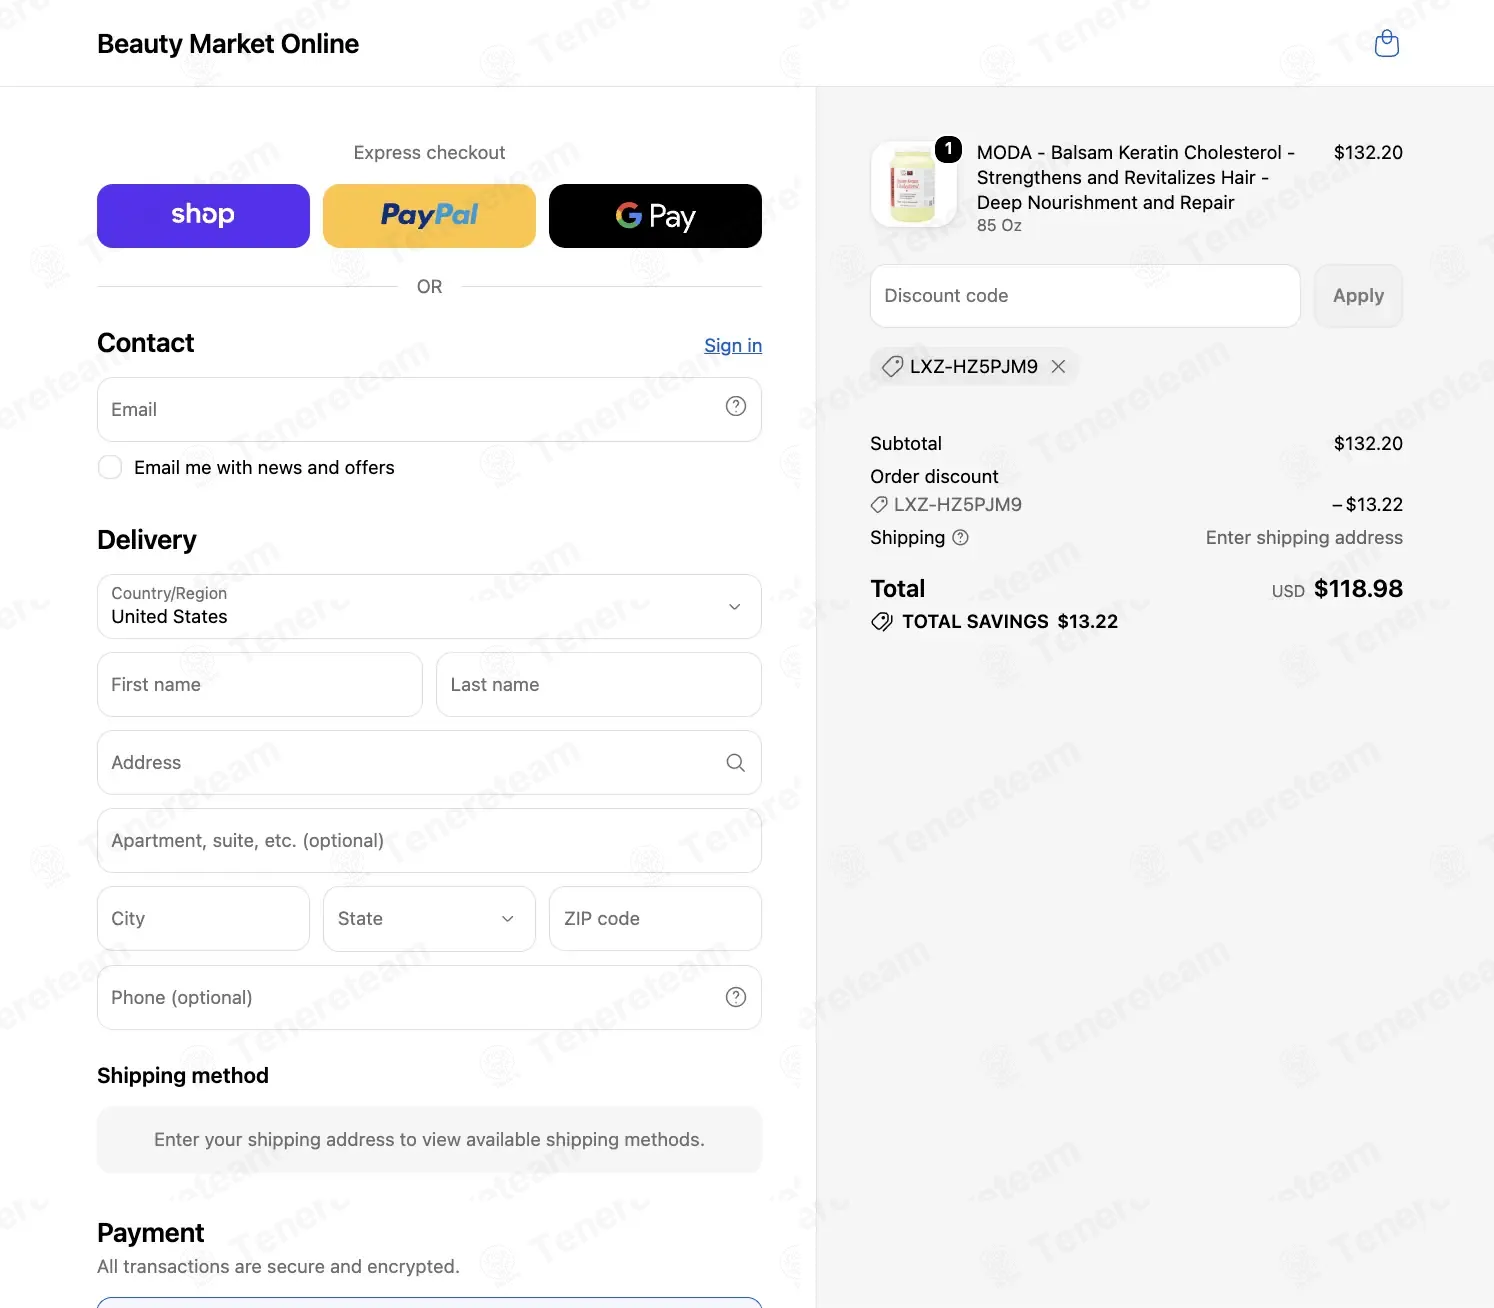Go to Beauty Market Online store title
The image size is (1494, 1308).
point(228,44)
